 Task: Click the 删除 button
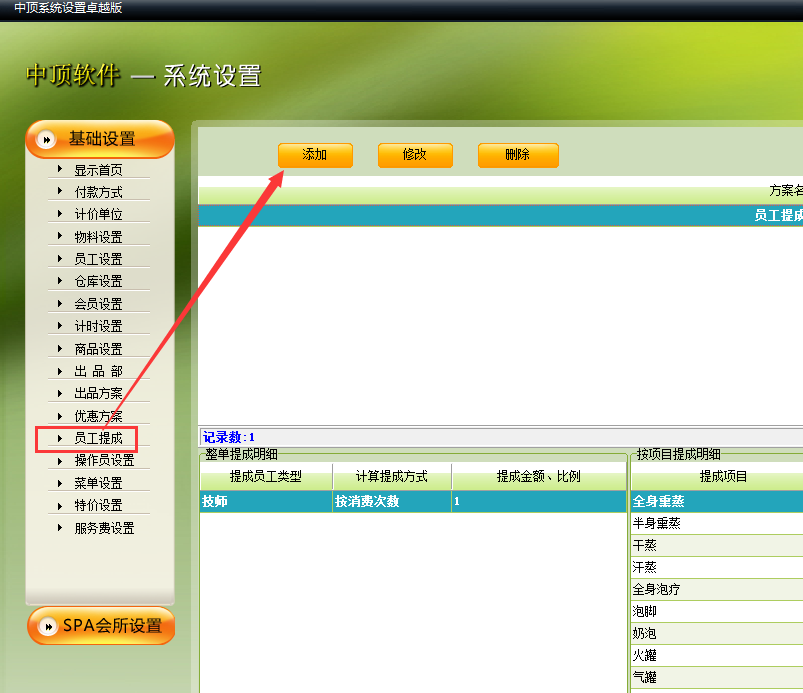coord(518,155)
